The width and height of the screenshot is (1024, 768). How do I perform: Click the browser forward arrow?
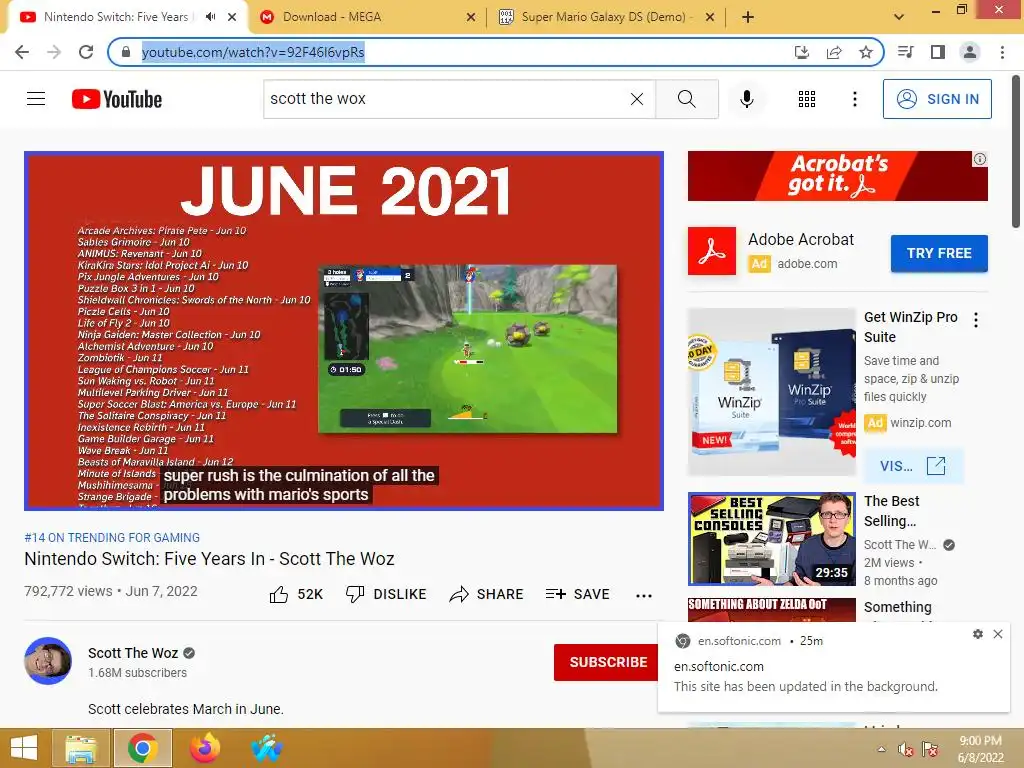pyautogui.click(x=54, y=52)
